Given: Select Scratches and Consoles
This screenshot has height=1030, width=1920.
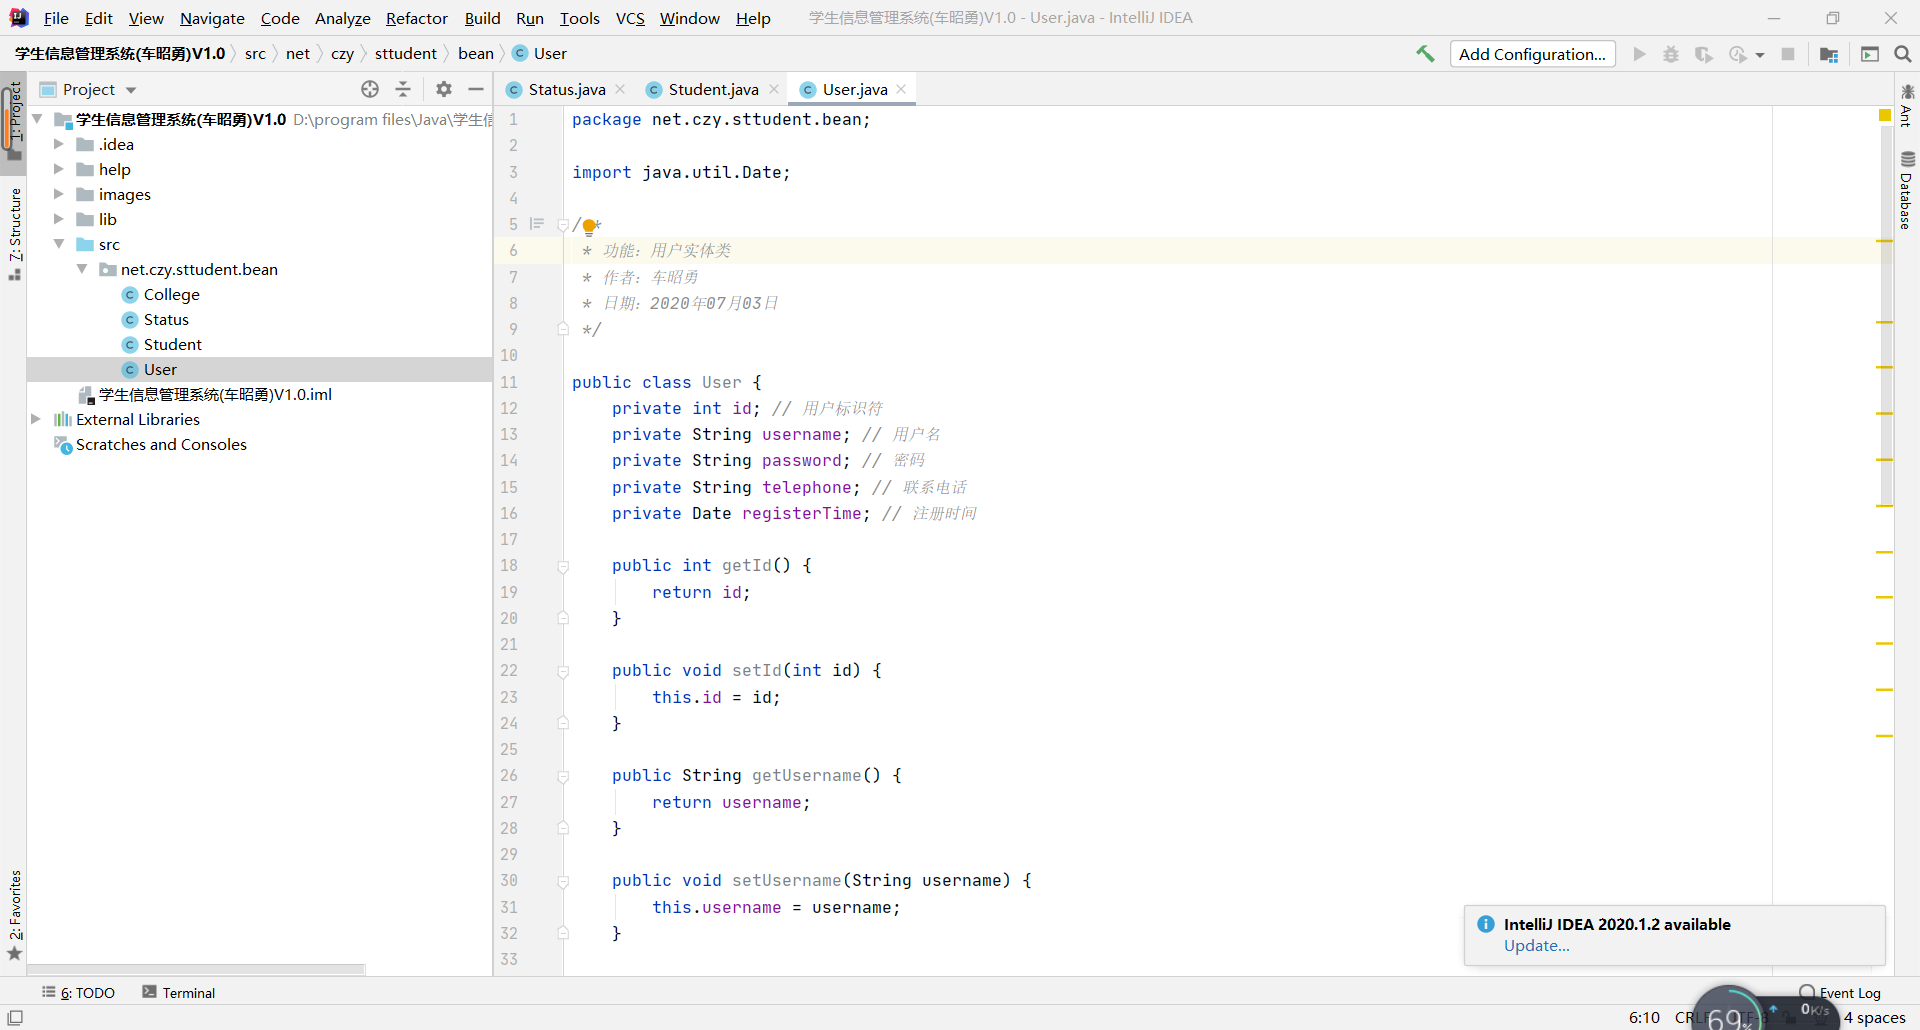Looking at the screenshot, I should coord(161,444).
